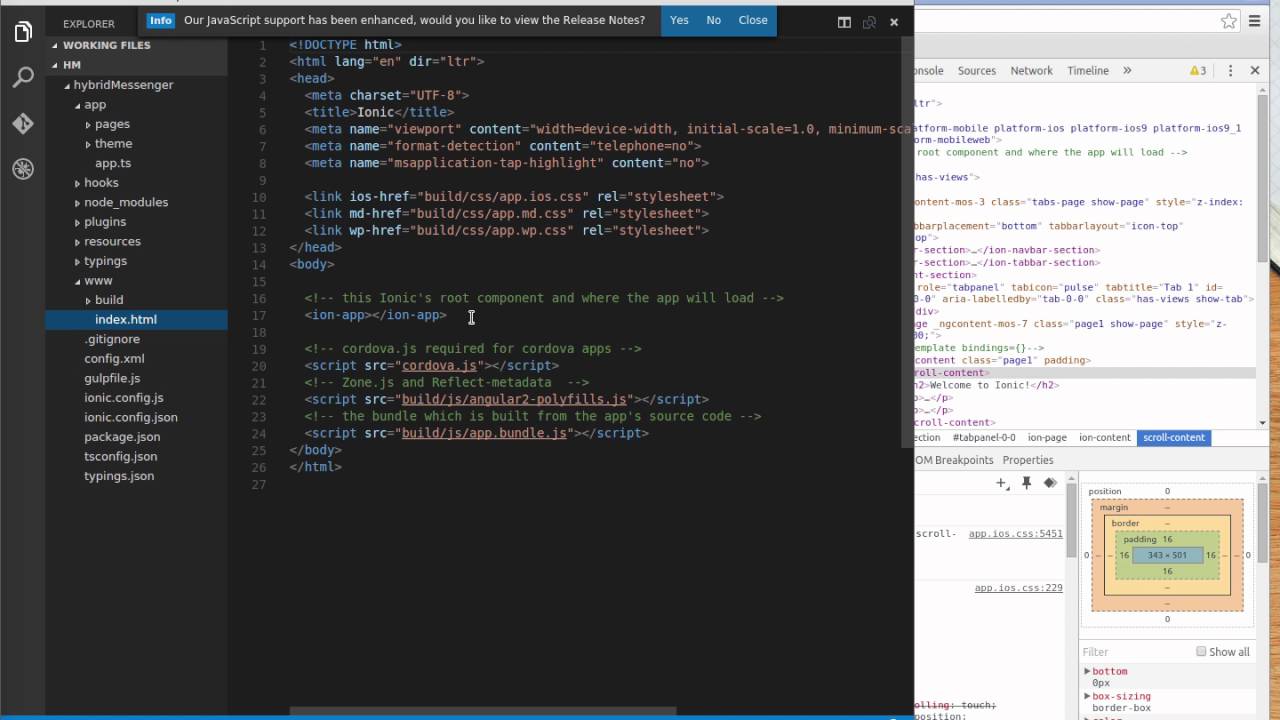
Task: Open the Explorer view in activity bar
Action: click(x=23, y=32)
